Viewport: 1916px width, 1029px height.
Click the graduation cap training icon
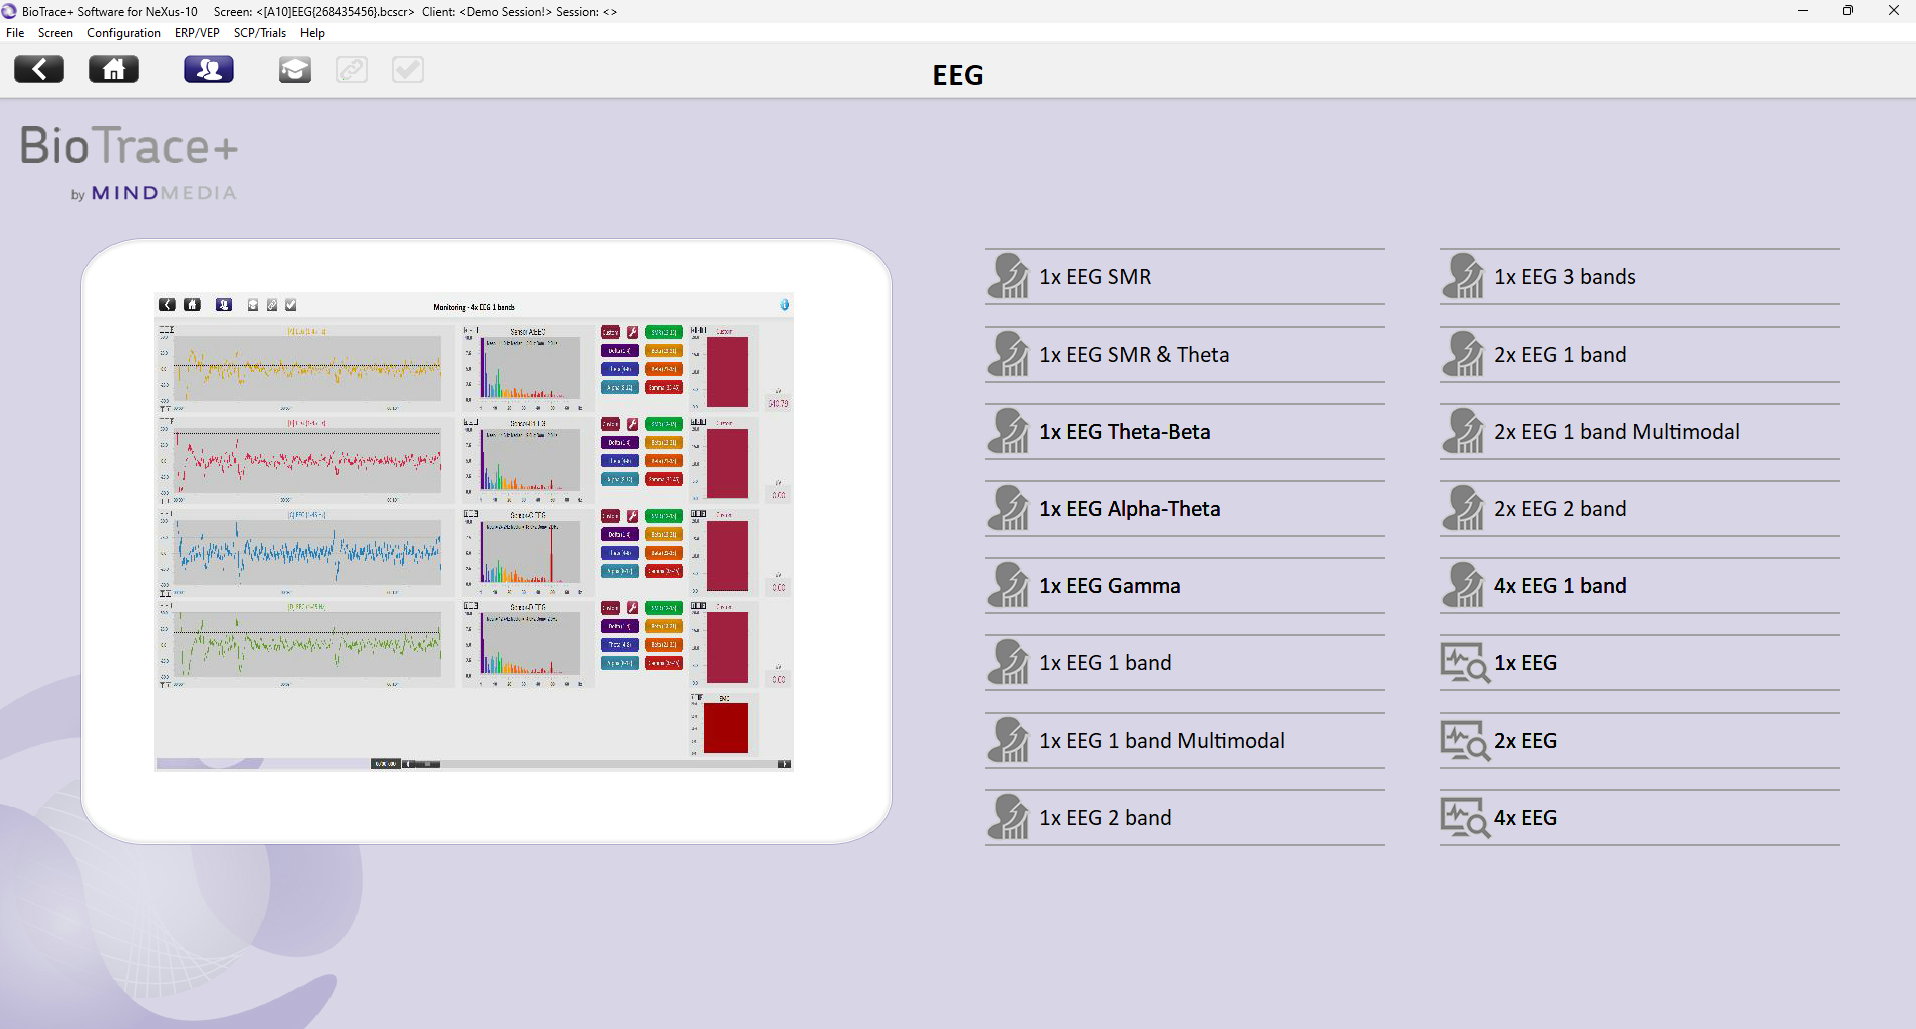pyautogui.click(x=295, y=70)
